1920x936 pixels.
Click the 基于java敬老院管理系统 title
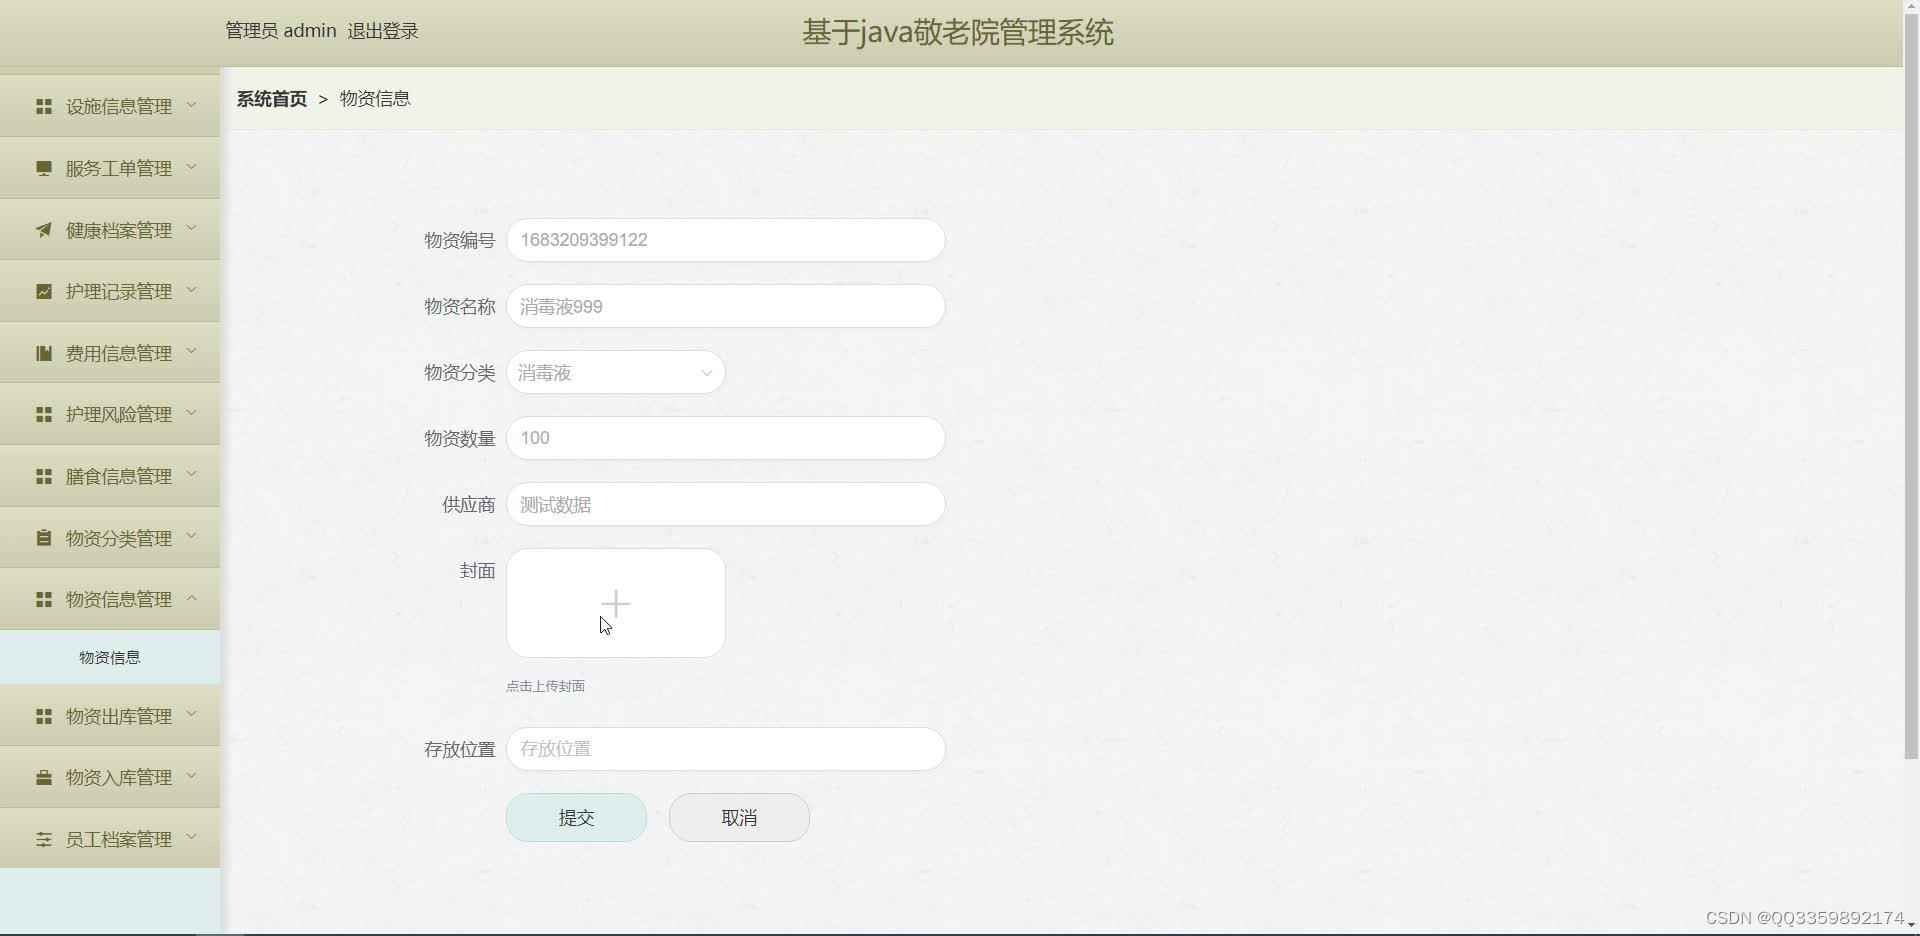pyautogui.click(x=958, y=33)
